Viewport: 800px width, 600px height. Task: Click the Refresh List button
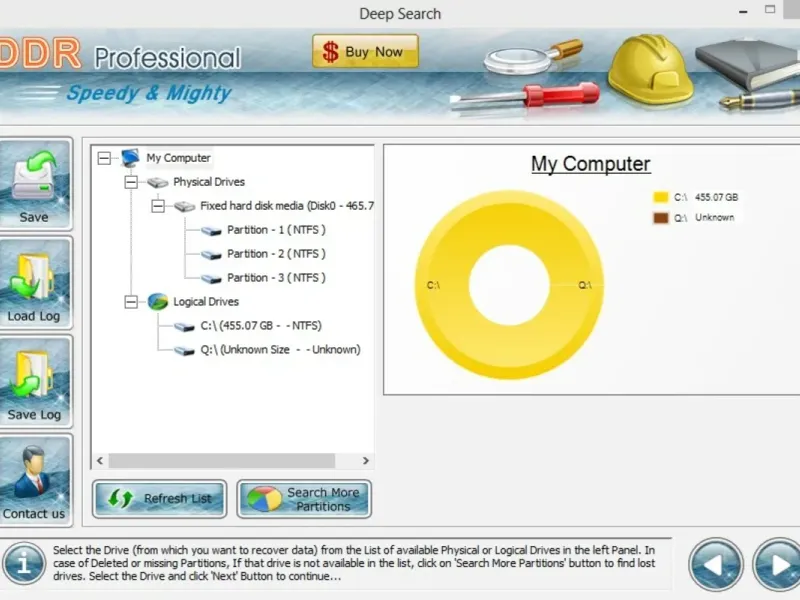click(160, 498)
